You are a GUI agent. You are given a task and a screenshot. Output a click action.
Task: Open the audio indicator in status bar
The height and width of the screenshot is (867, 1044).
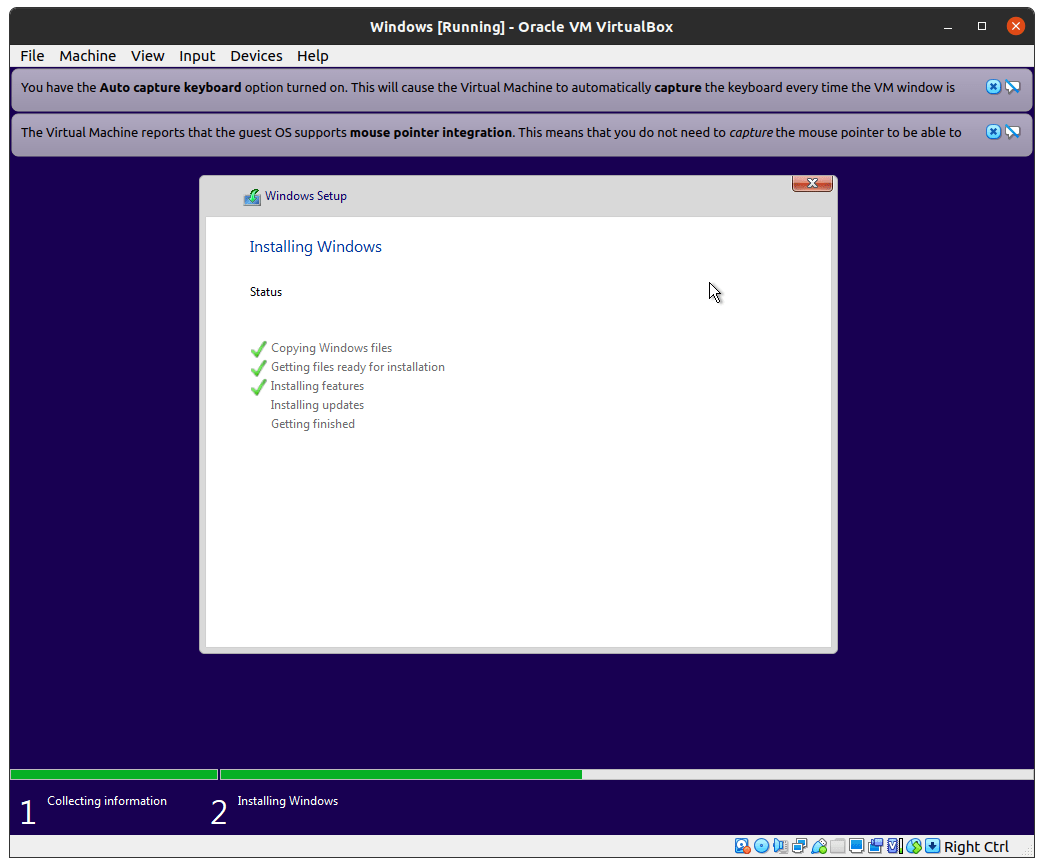780,846
